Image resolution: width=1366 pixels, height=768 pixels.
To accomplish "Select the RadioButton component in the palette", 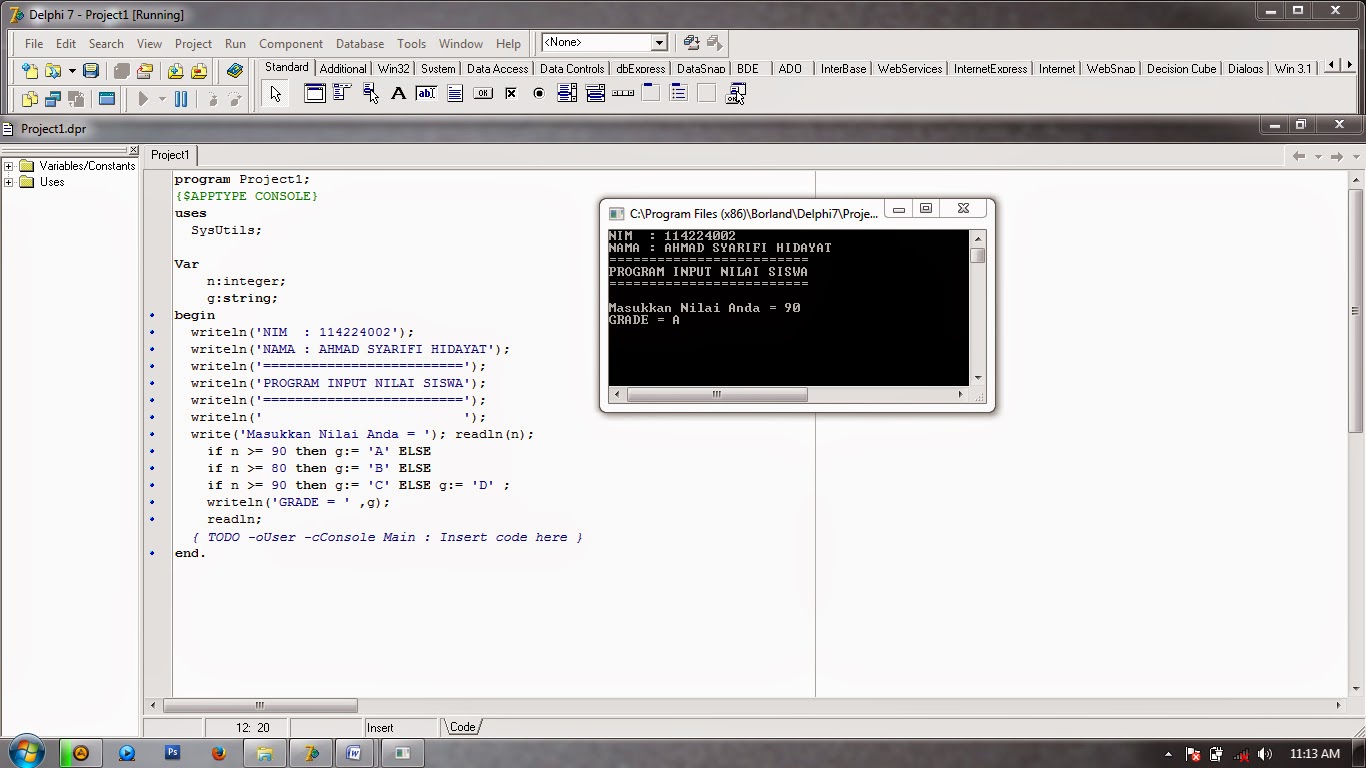I will click(x=539, y=94).
